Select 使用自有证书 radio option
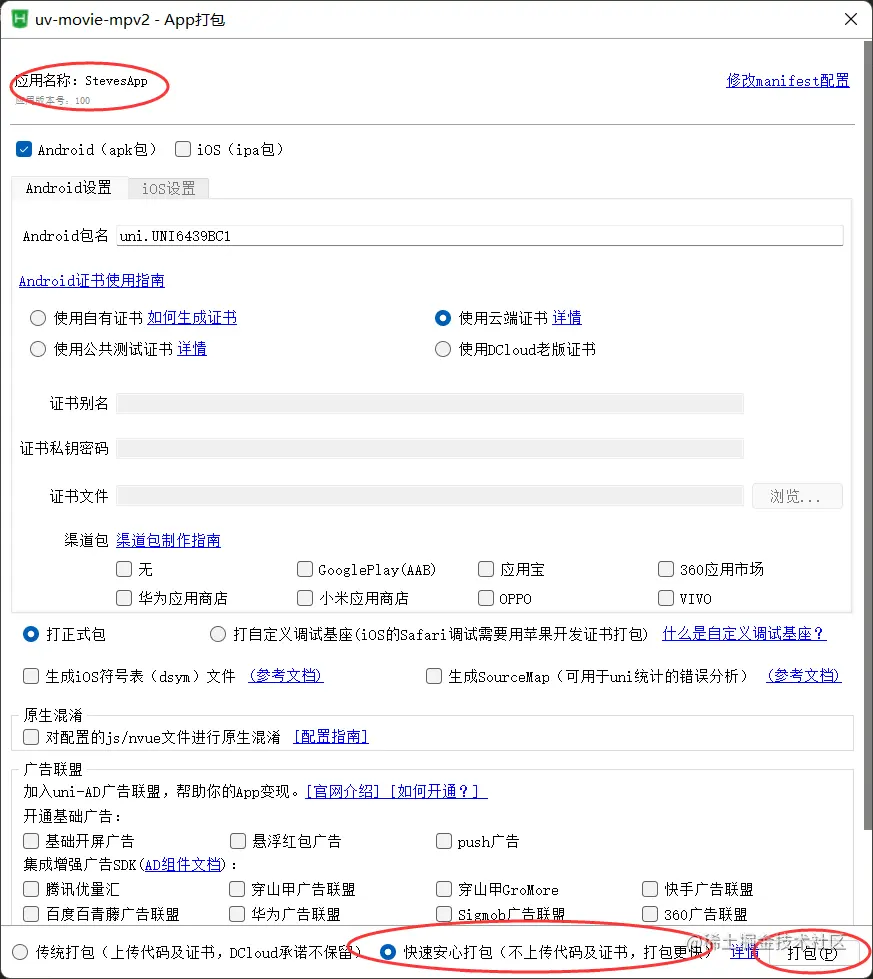Viewport: 873px width, 979px height. click(38, 318)
